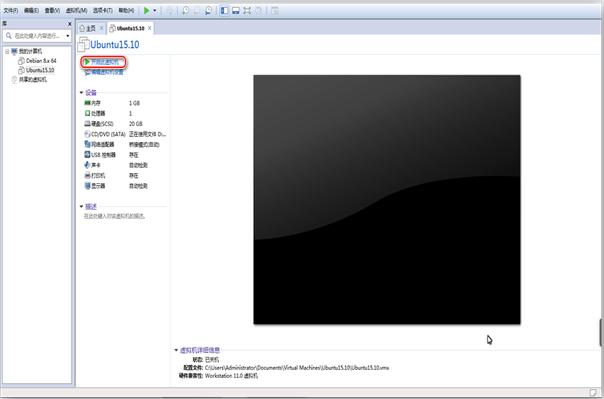Image resolution: width=604 pixels, height=399 pixels.
Task: Collapse the 描述 description section
Action: pos(81,207)
